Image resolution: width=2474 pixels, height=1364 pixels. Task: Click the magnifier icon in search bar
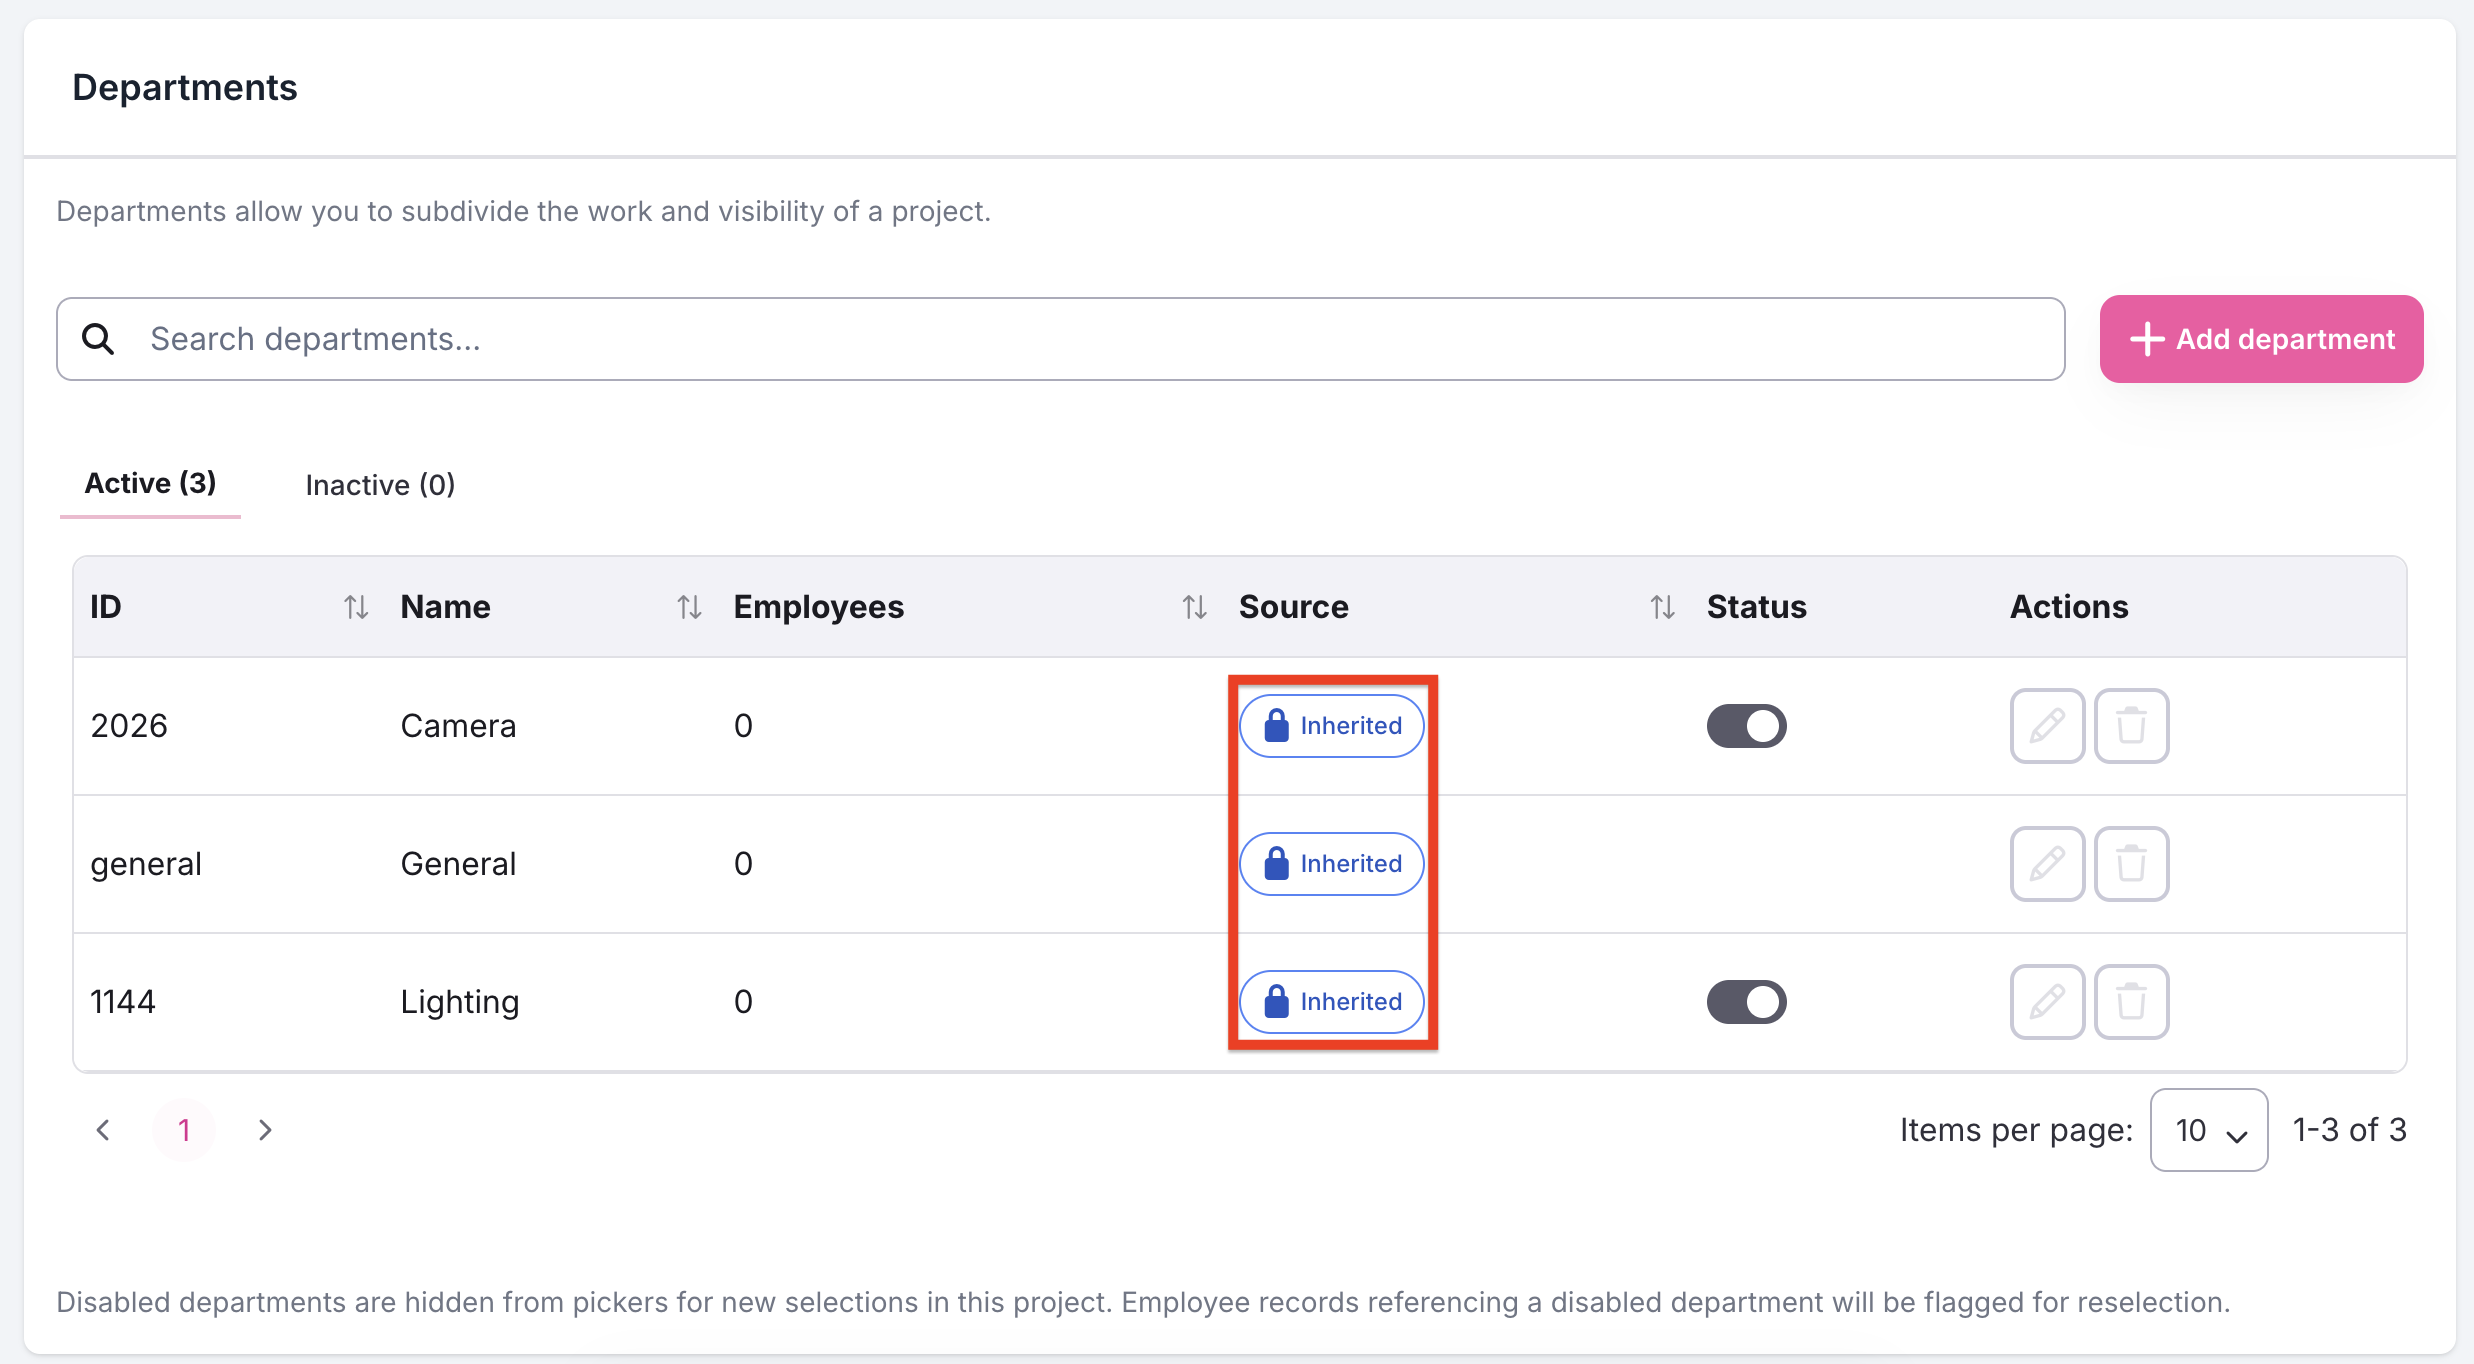[x=98, y=339]
